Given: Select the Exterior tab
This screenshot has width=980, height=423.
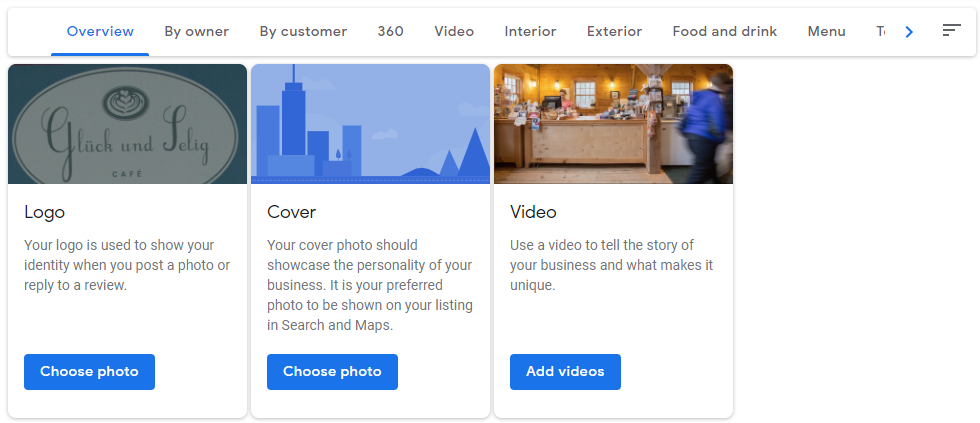Looking at the screenshot, I should (614, 31).
